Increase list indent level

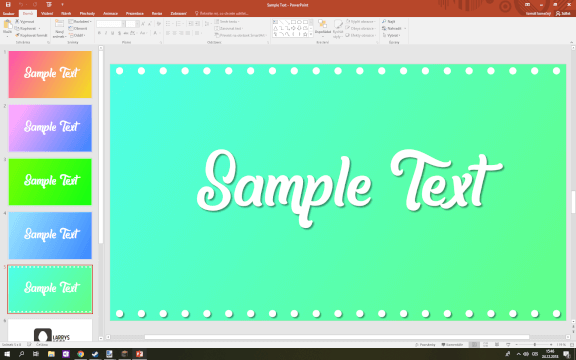pos(197,24)
